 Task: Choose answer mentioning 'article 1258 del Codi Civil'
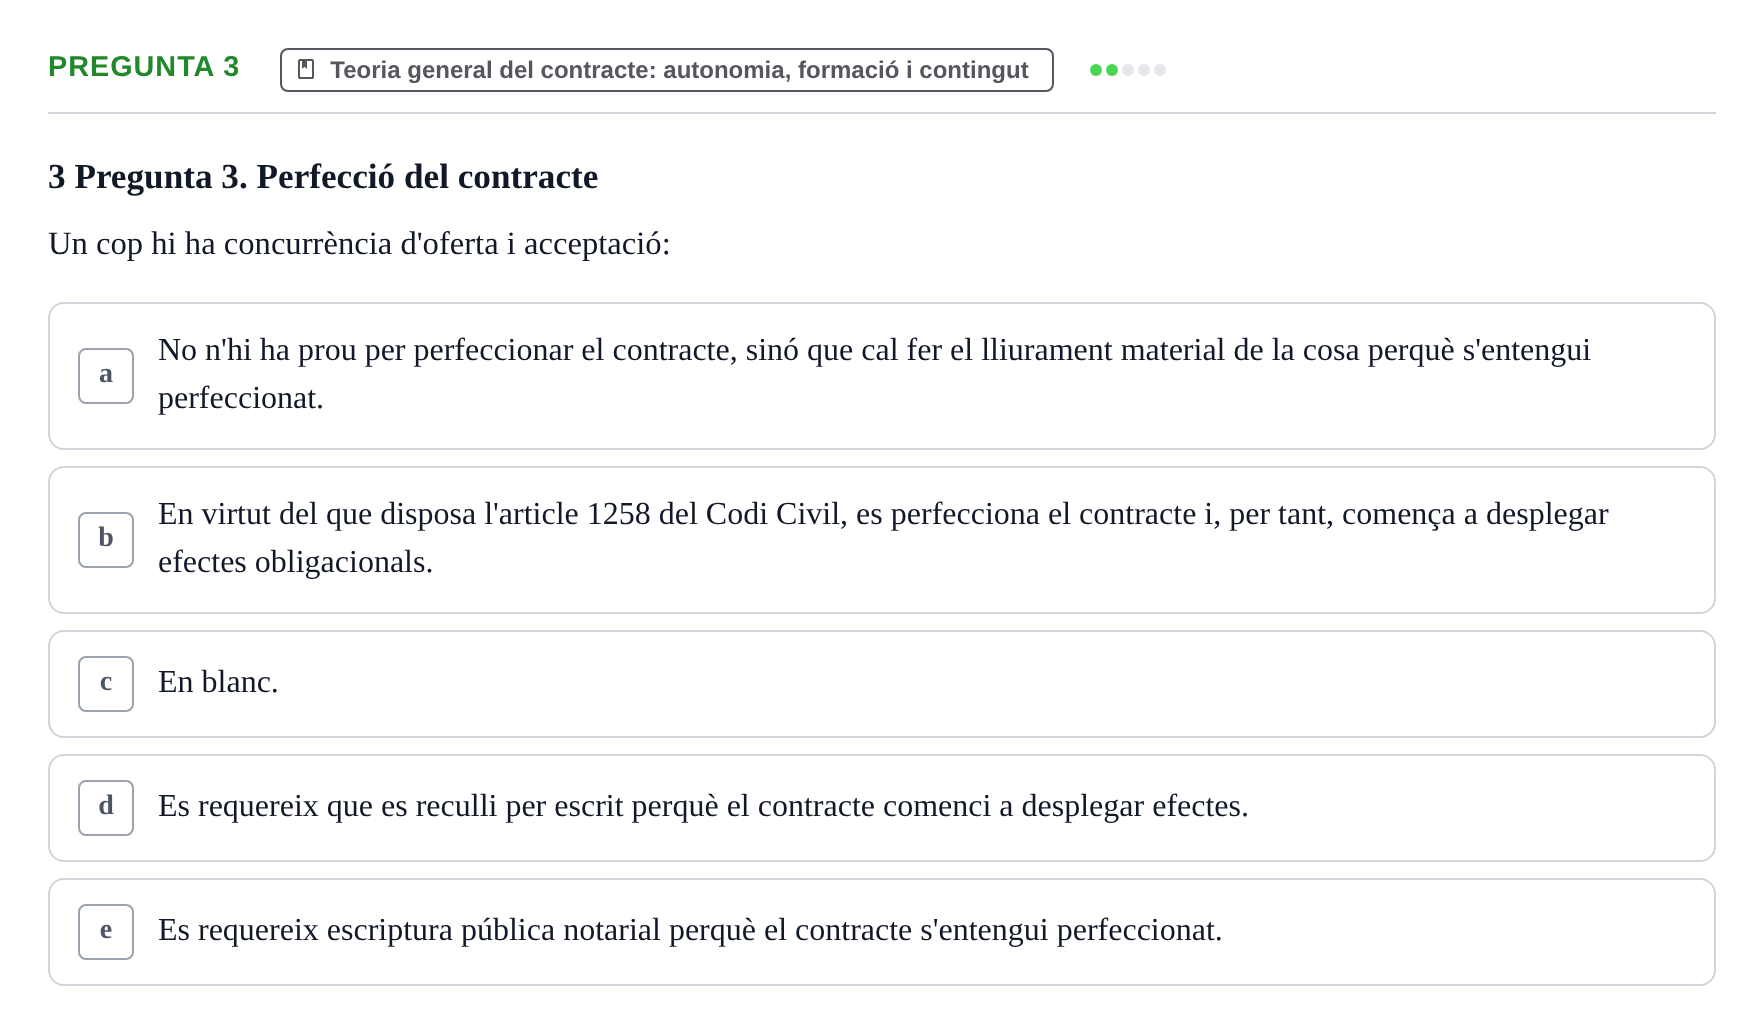tap(882, 540)
